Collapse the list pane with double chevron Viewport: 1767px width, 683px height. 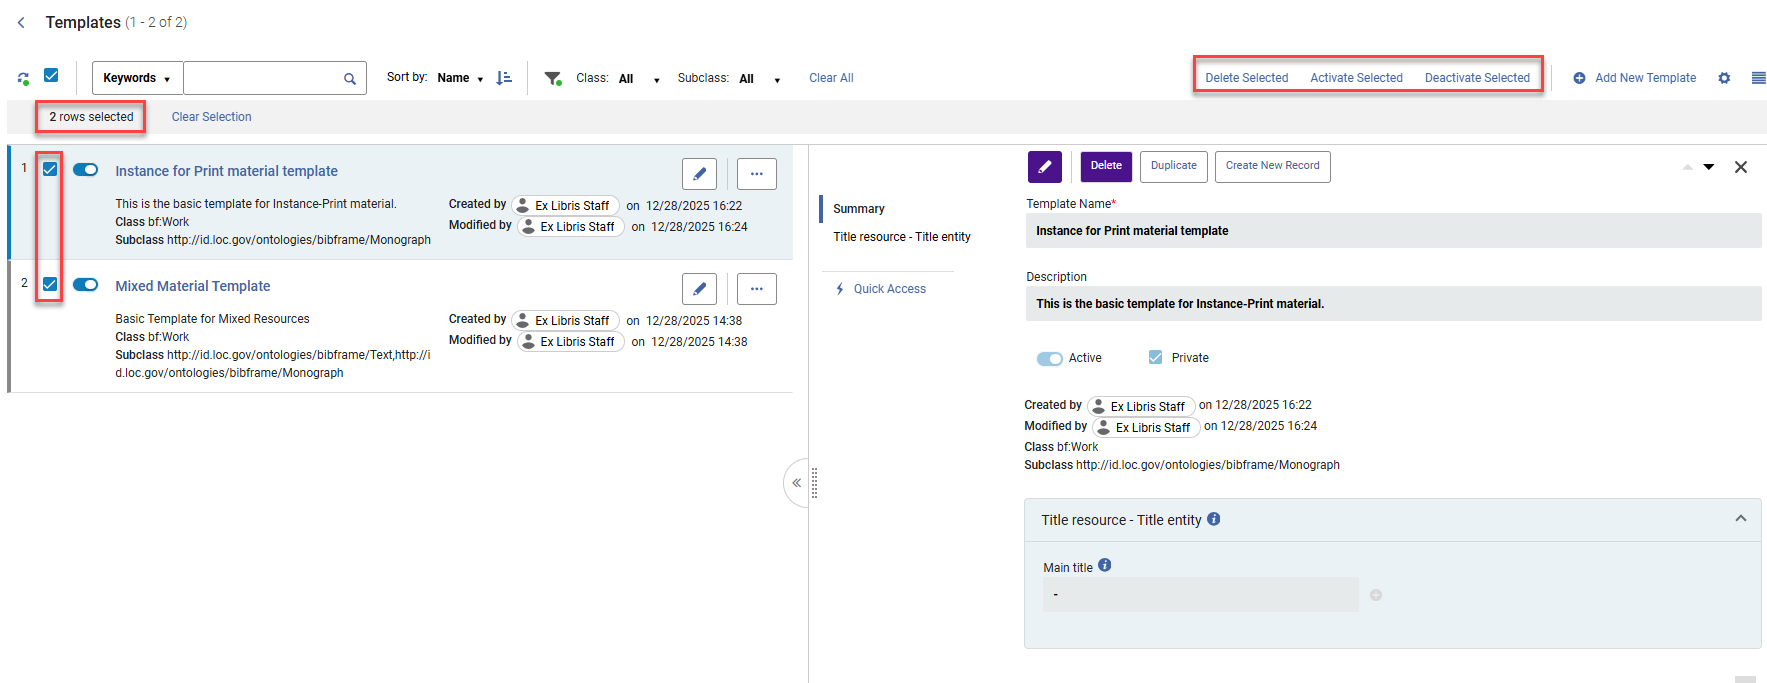(x=797, y=483)
